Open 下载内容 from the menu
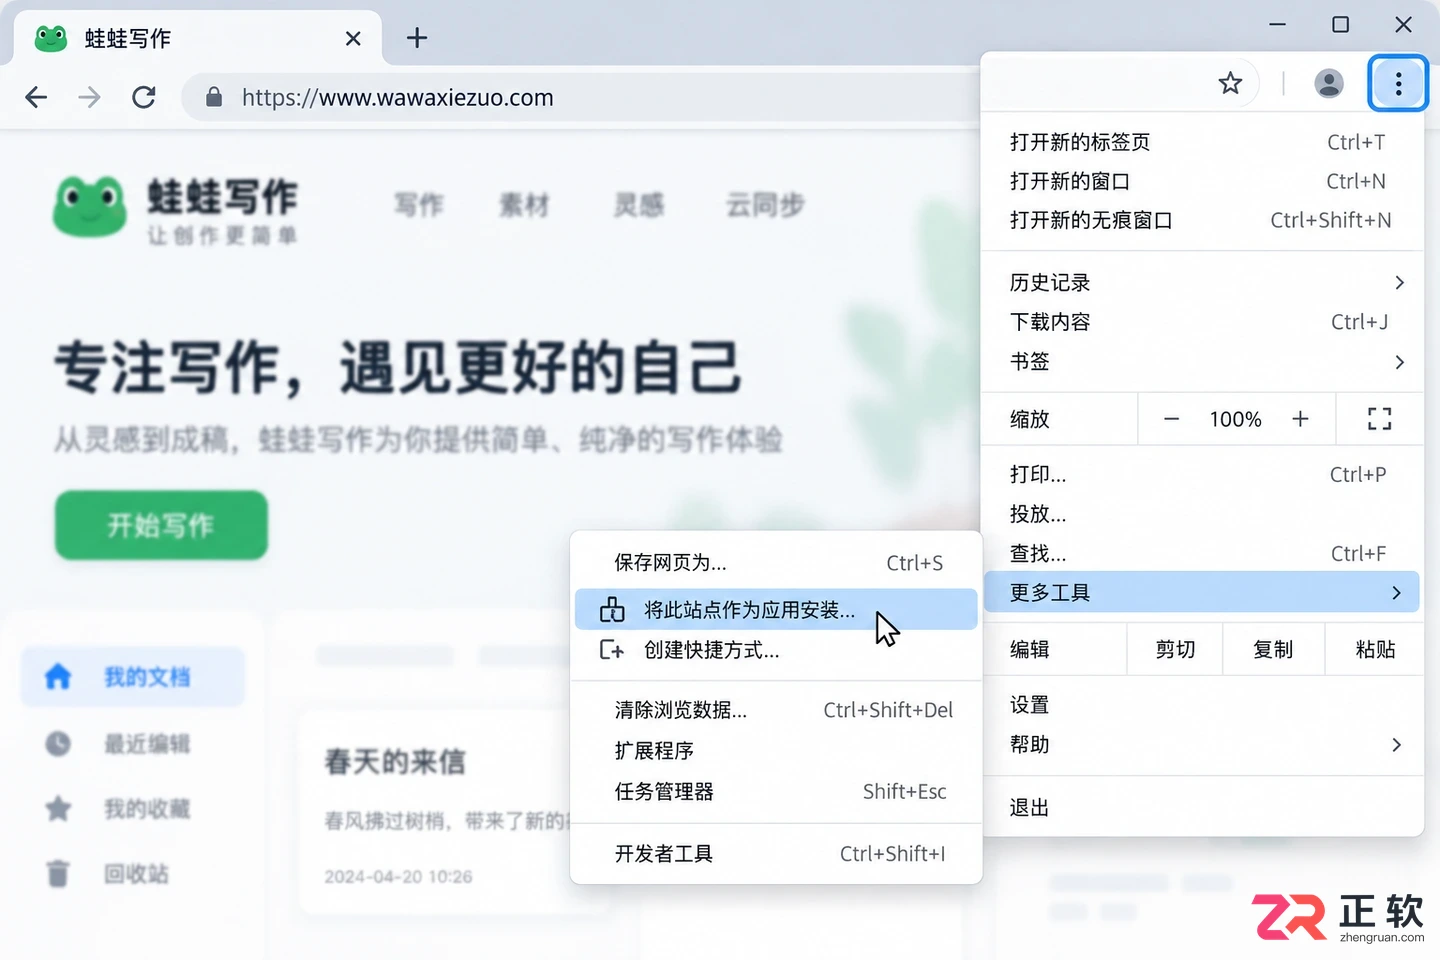 pyautogui.click(x=1202, y=322)
